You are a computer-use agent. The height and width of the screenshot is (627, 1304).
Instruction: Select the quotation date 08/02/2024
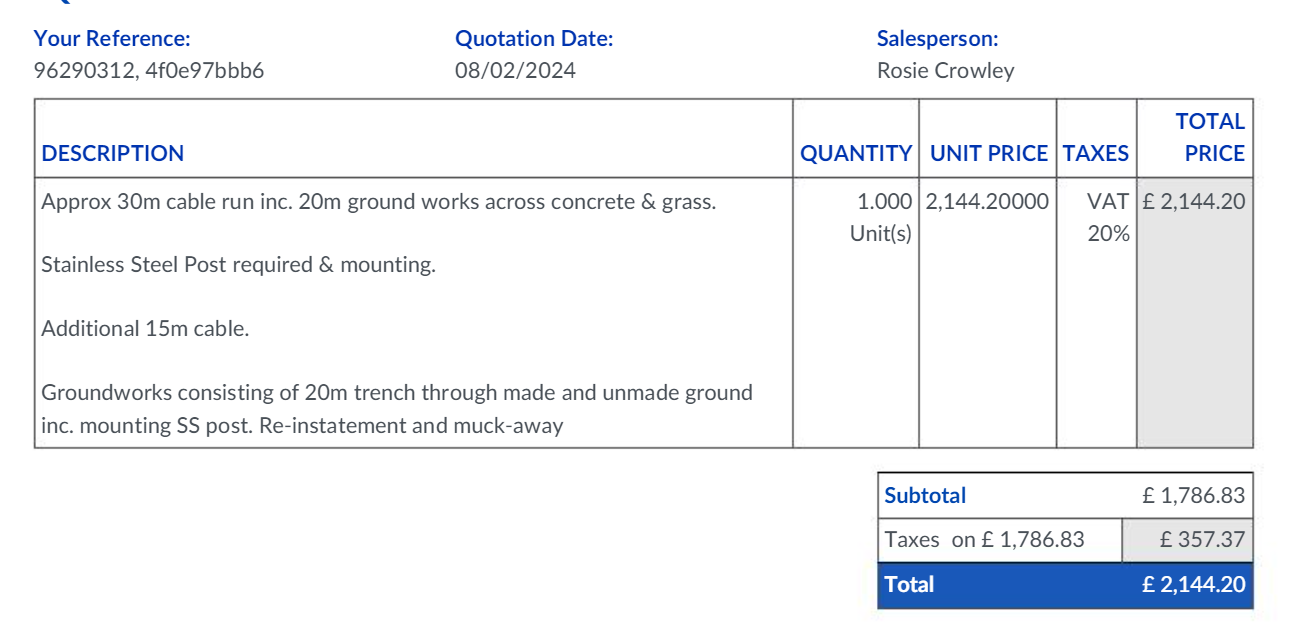[515, 71]
